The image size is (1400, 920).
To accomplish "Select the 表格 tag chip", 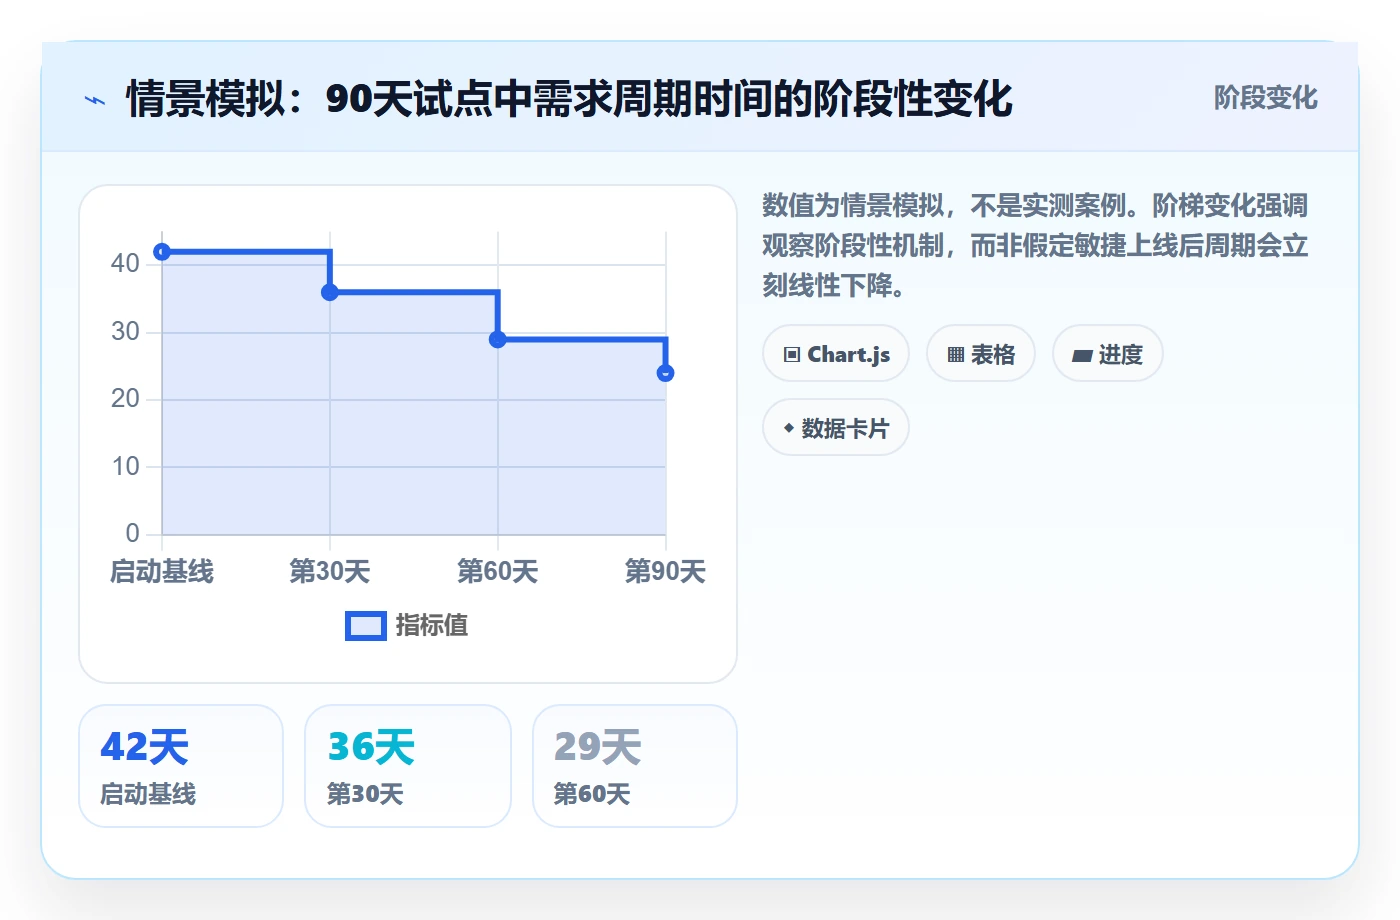I will 981,354.
